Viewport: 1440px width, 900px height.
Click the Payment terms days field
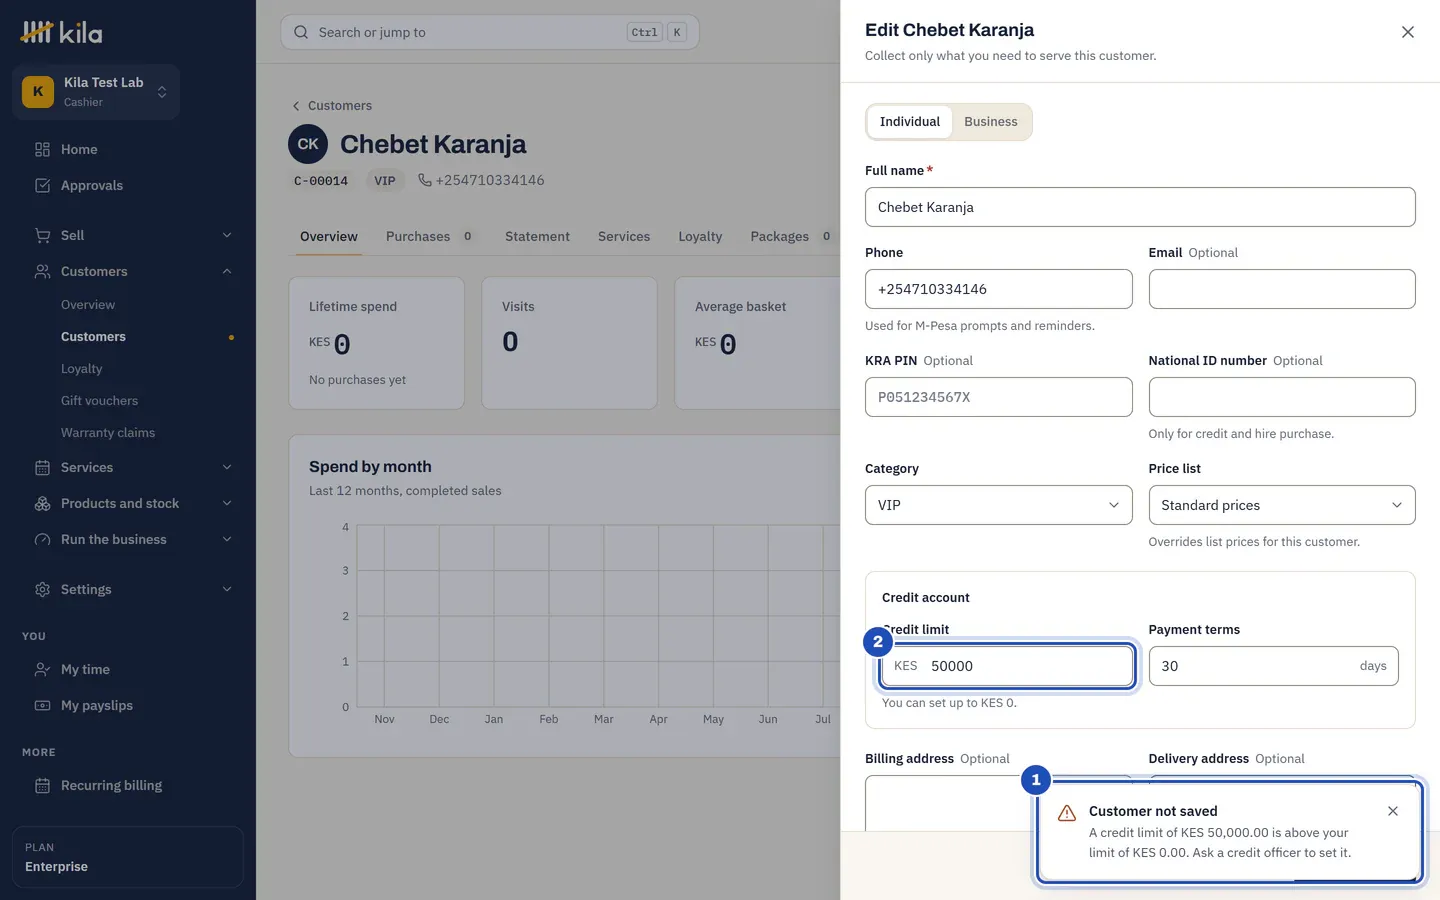tap(1273, 666)
